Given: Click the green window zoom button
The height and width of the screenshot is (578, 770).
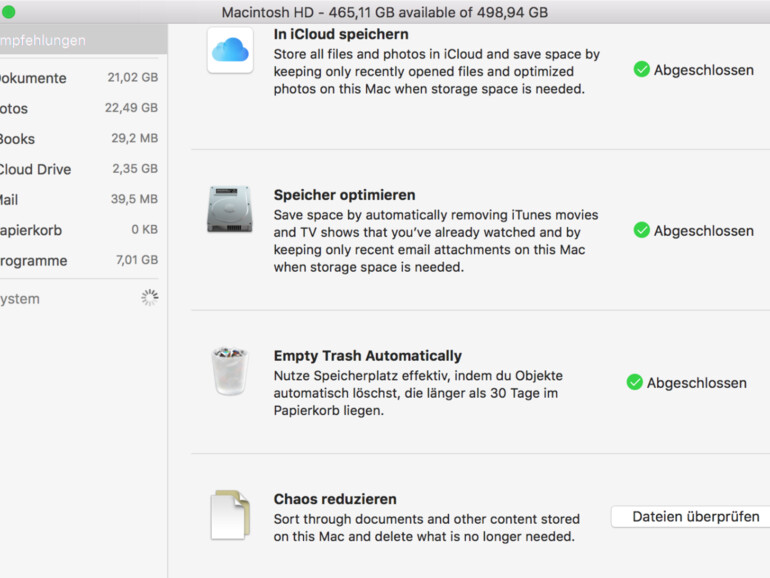Looking at the screenshot, I should point(8,12).
